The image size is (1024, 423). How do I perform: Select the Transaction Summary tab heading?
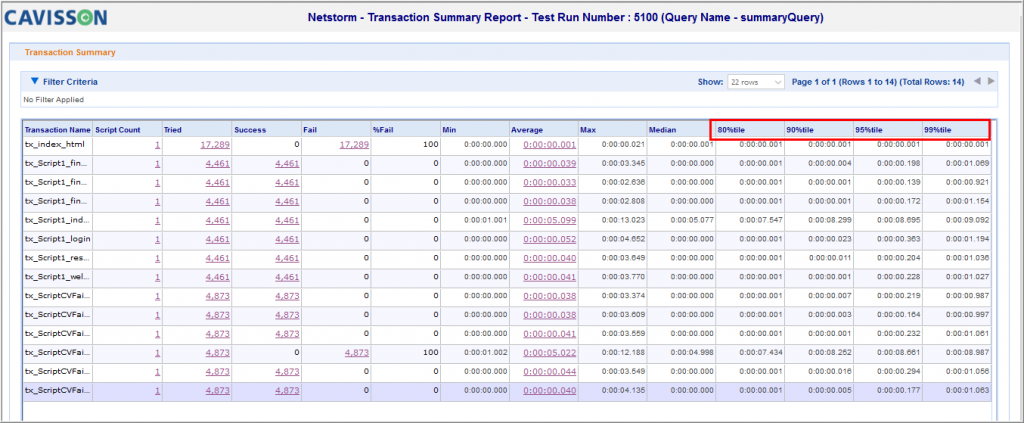click(x=70, y=52)
